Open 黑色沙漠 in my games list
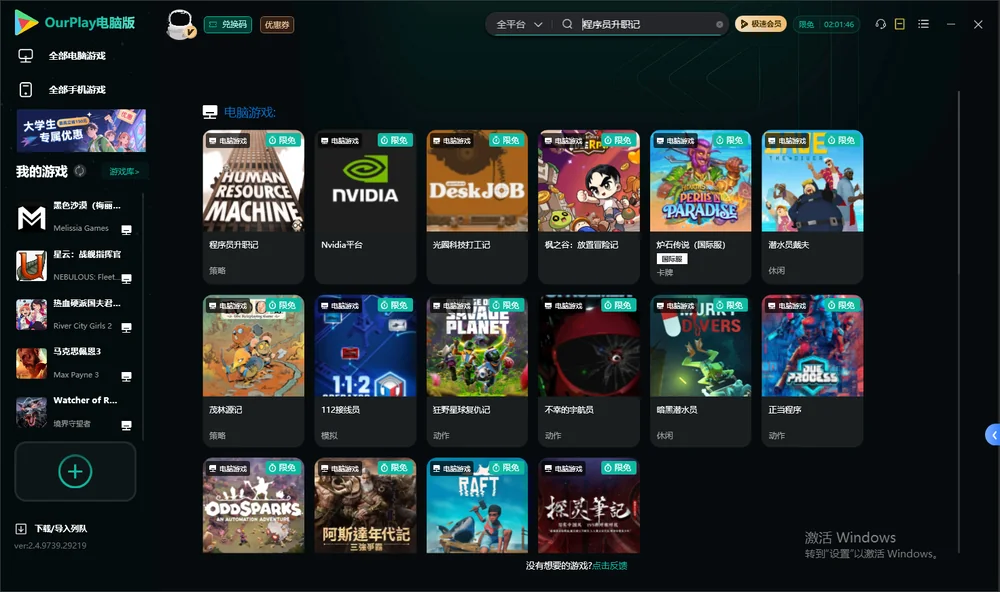The width and height of the screenshot is (1000, 592). [x=75, y=218]
